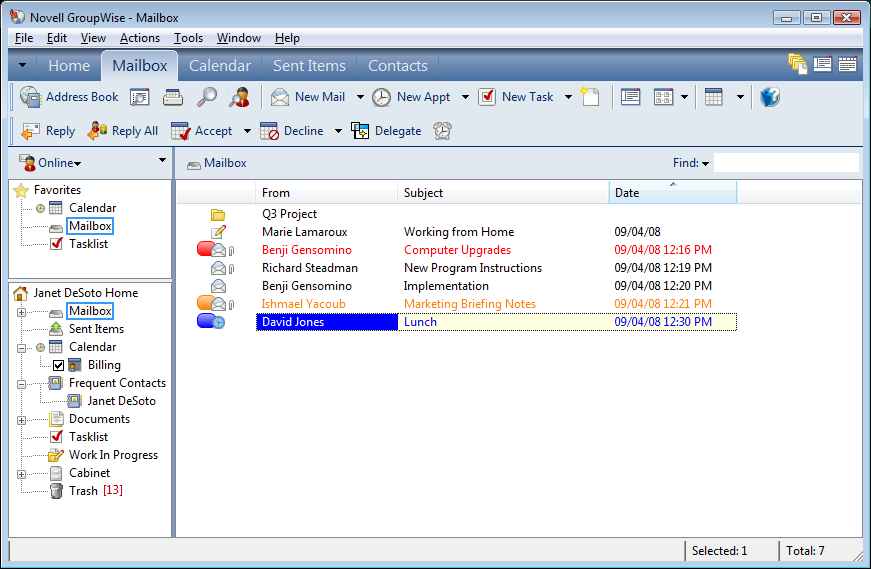Click the user search icon in toolbar

click(239, 97)
